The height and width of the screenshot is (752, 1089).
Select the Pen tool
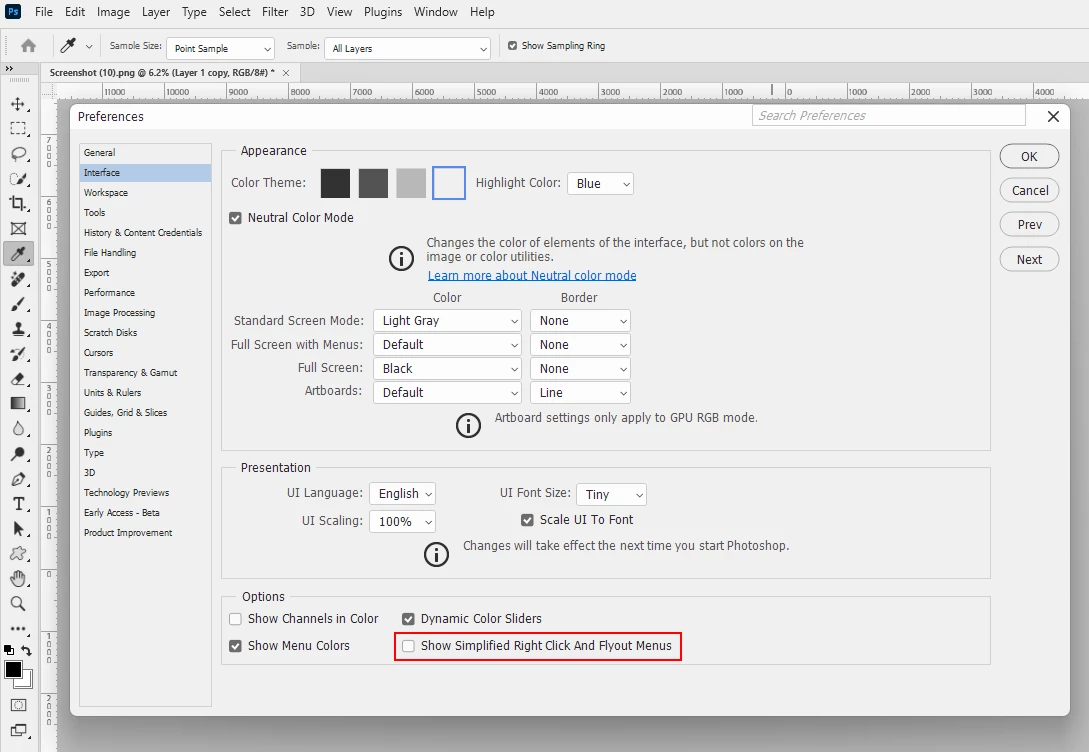point(18,479)
